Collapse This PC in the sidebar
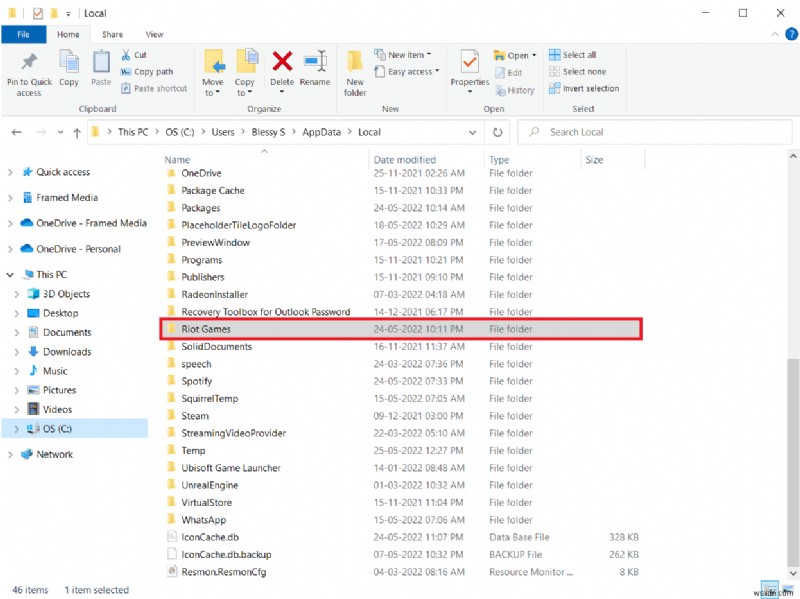The width and height of the screenshot is (800, 599). click(10, 275)
